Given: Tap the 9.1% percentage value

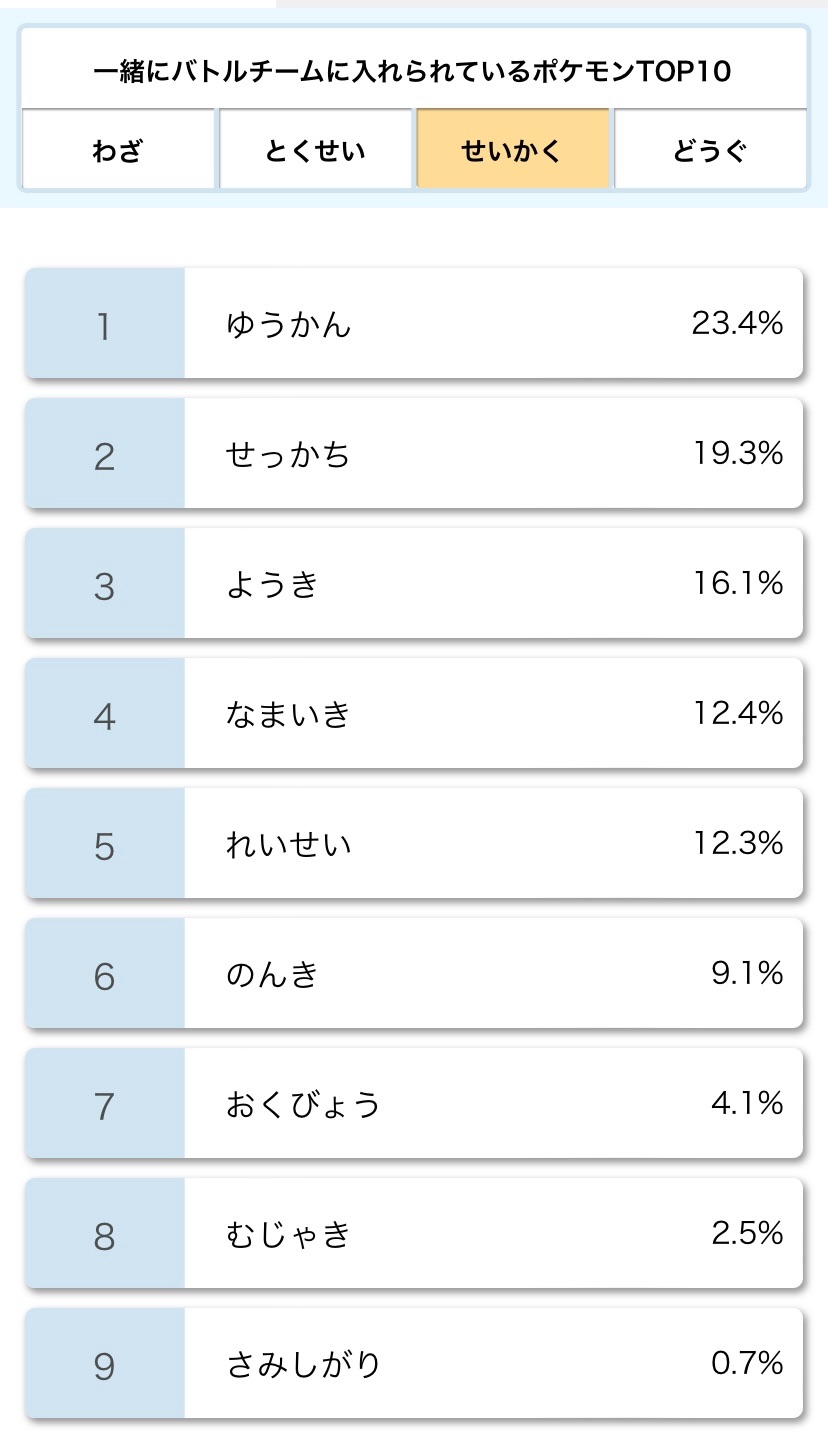Looking at the screenshot, I should (x=747, y=973).
